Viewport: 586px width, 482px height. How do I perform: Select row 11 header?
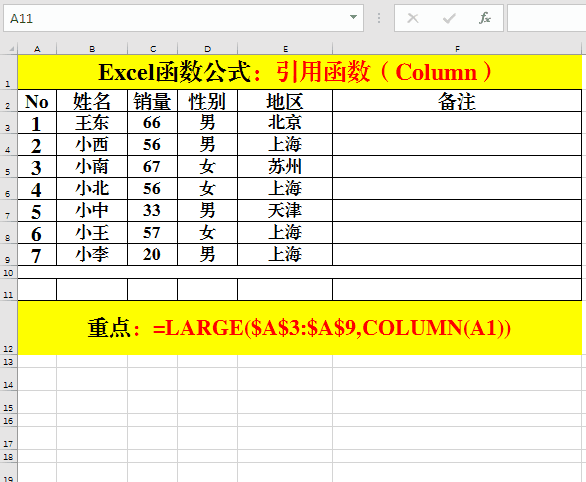pos(8,290)
